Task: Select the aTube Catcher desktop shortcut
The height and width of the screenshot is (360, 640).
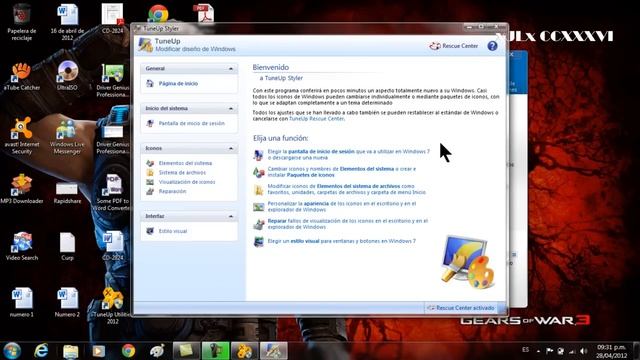Action: [22, 76]
